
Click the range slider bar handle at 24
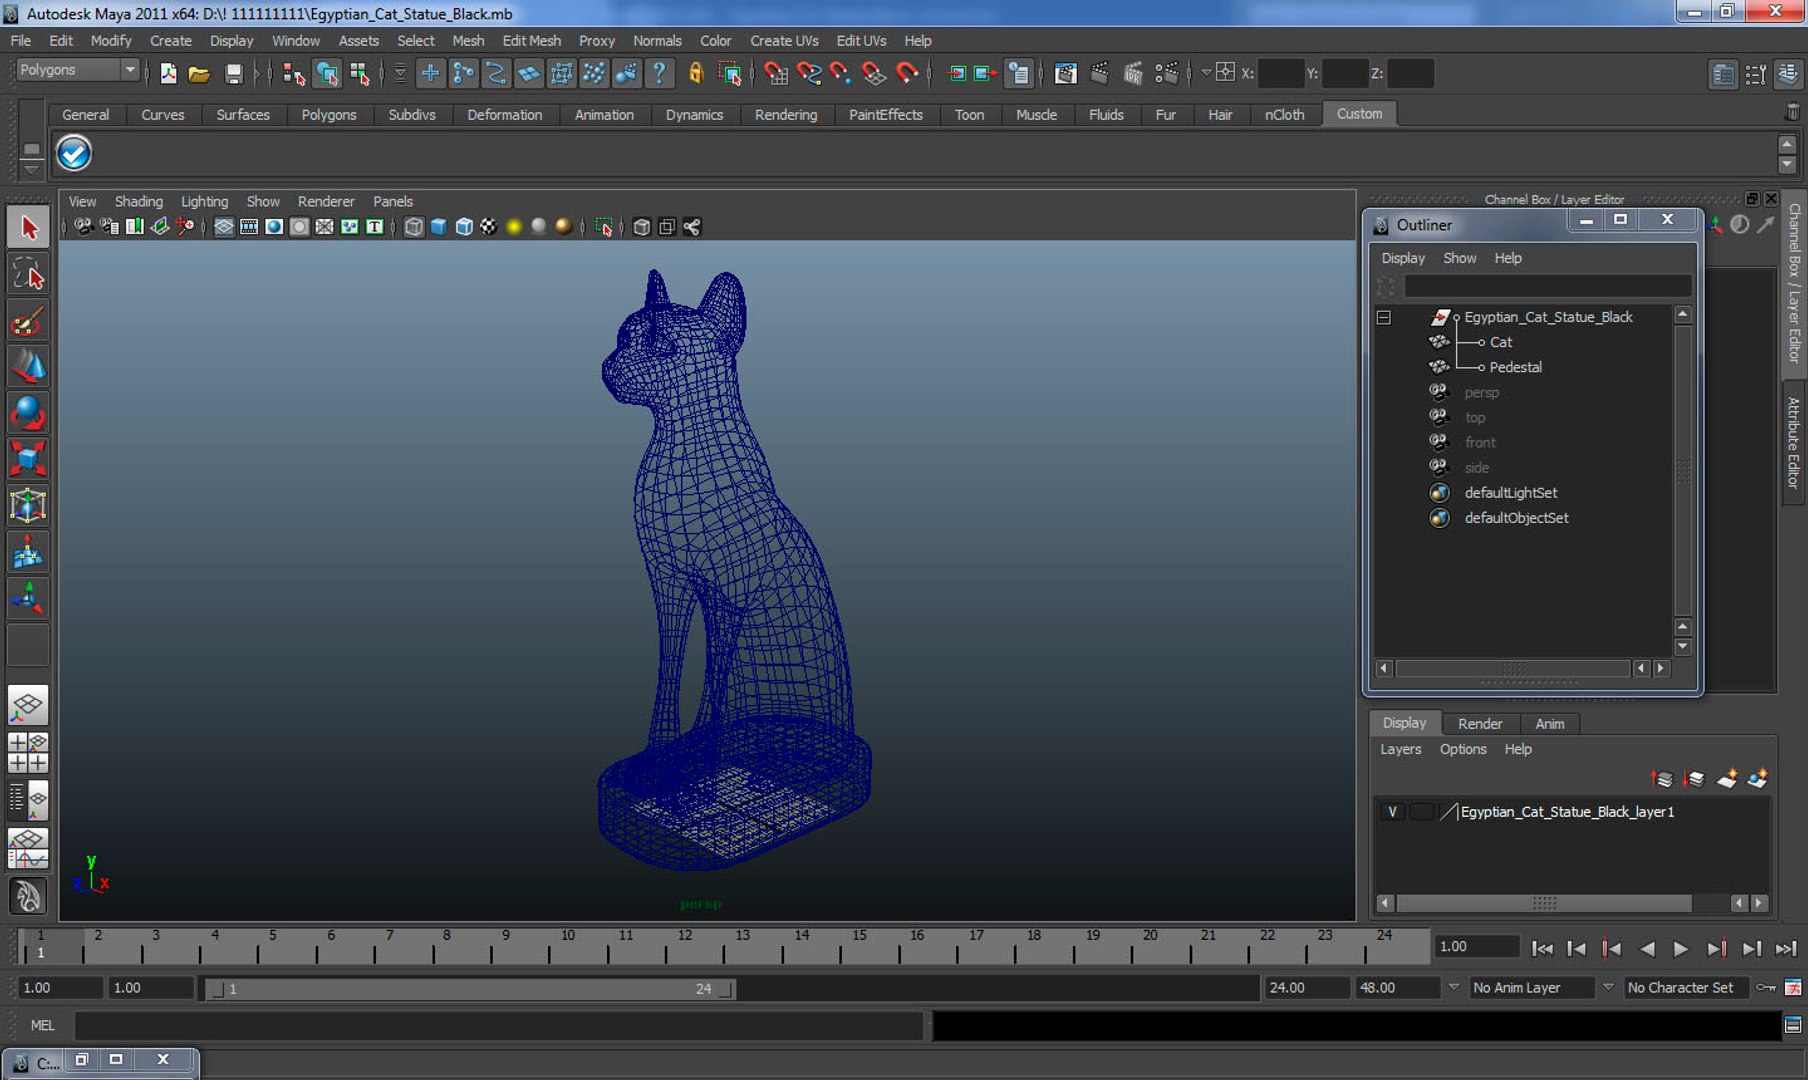(727, 988)
